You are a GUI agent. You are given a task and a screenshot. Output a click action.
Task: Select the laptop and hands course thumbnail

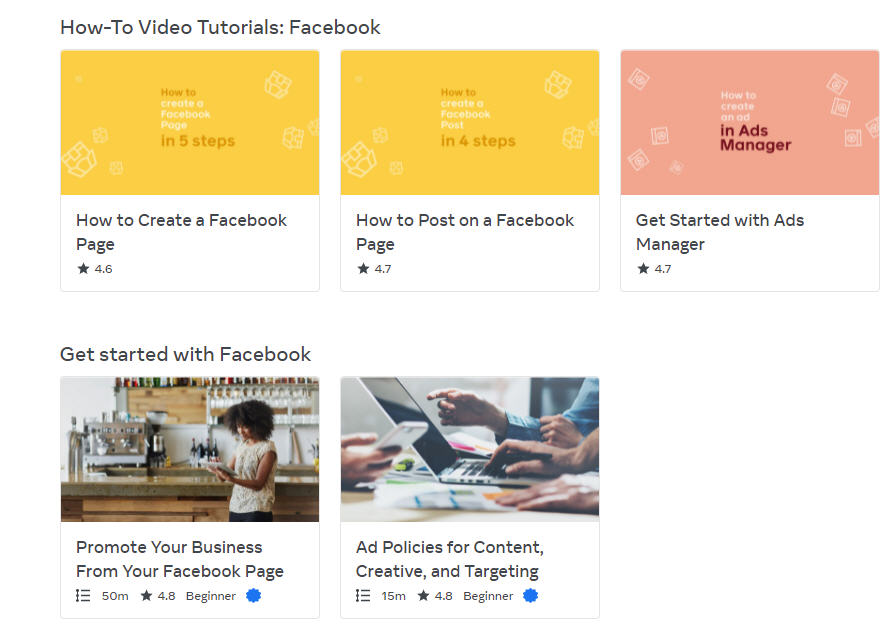click(x=470, y=449)
